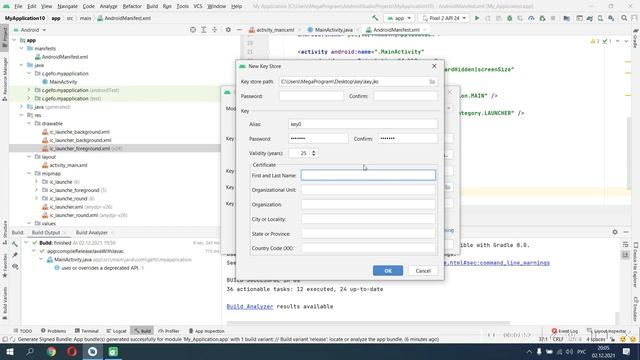Open the app run configuration dropdown

tap(399, 18)
